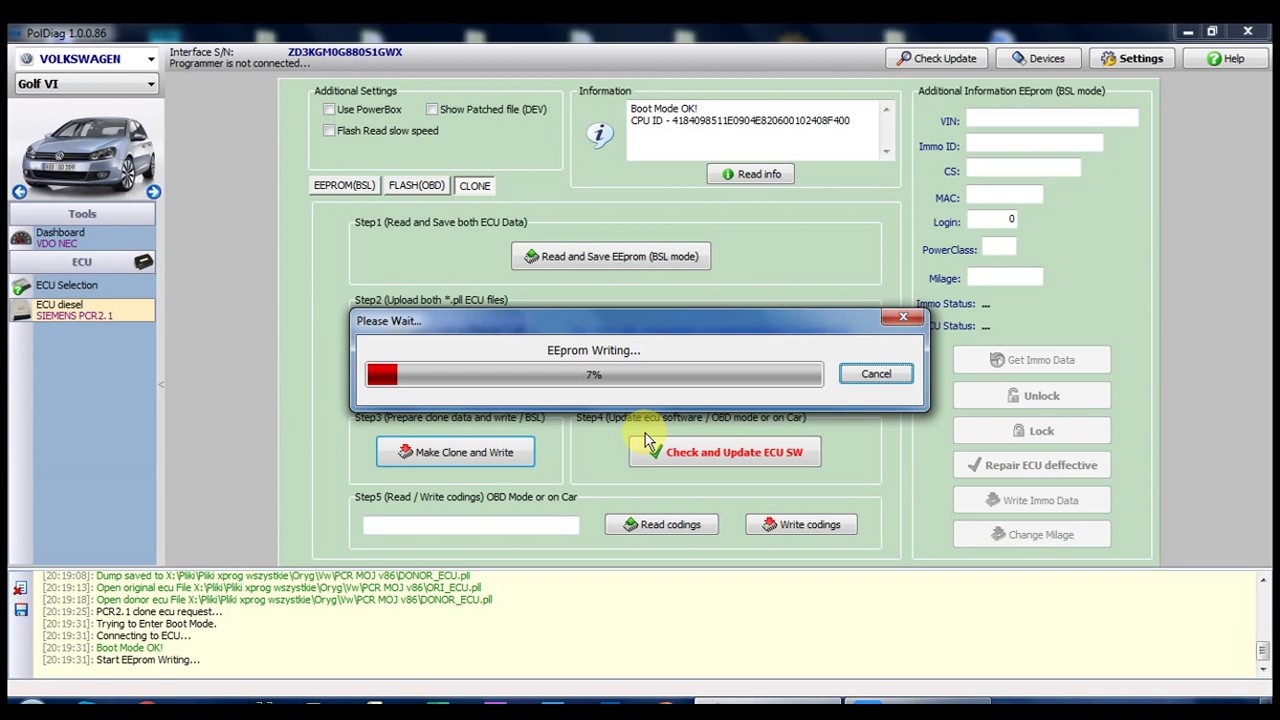Save the log with floppy icon
The width and height of the screenshot is (1280, 720).
coord(20,610)
